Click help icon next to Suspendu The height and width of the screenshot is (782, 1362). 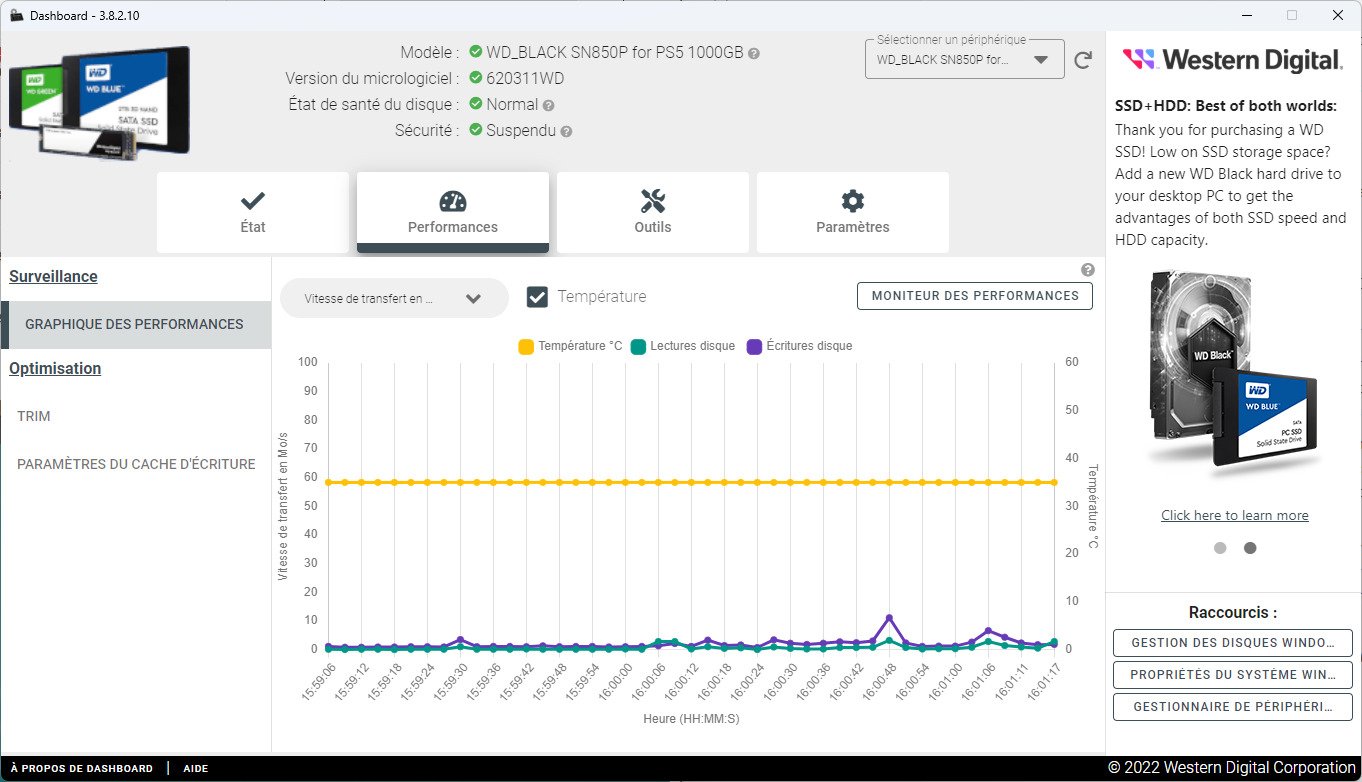click(x=566, y=131)
